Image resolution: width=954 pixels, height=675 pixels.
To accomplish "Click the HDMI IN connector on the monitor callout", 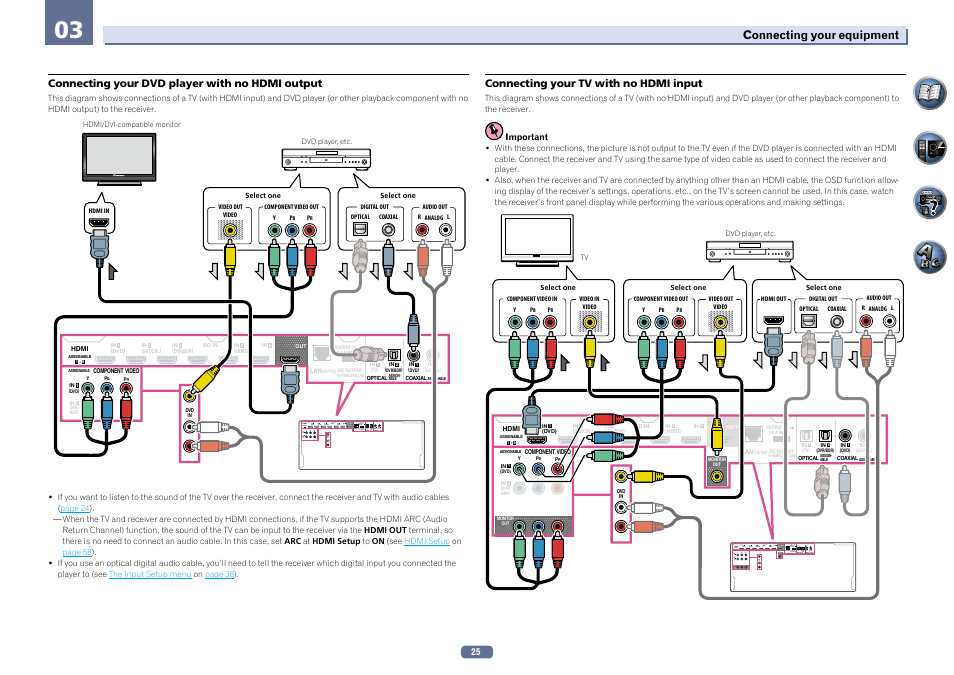I will (99, 224).
